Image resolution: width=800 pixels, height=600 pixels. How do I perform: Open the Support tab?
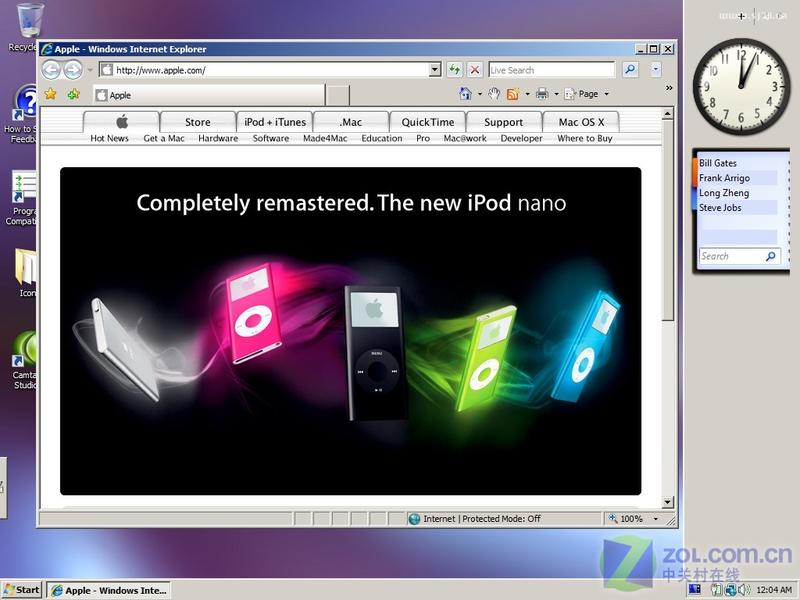coord(504,122)
